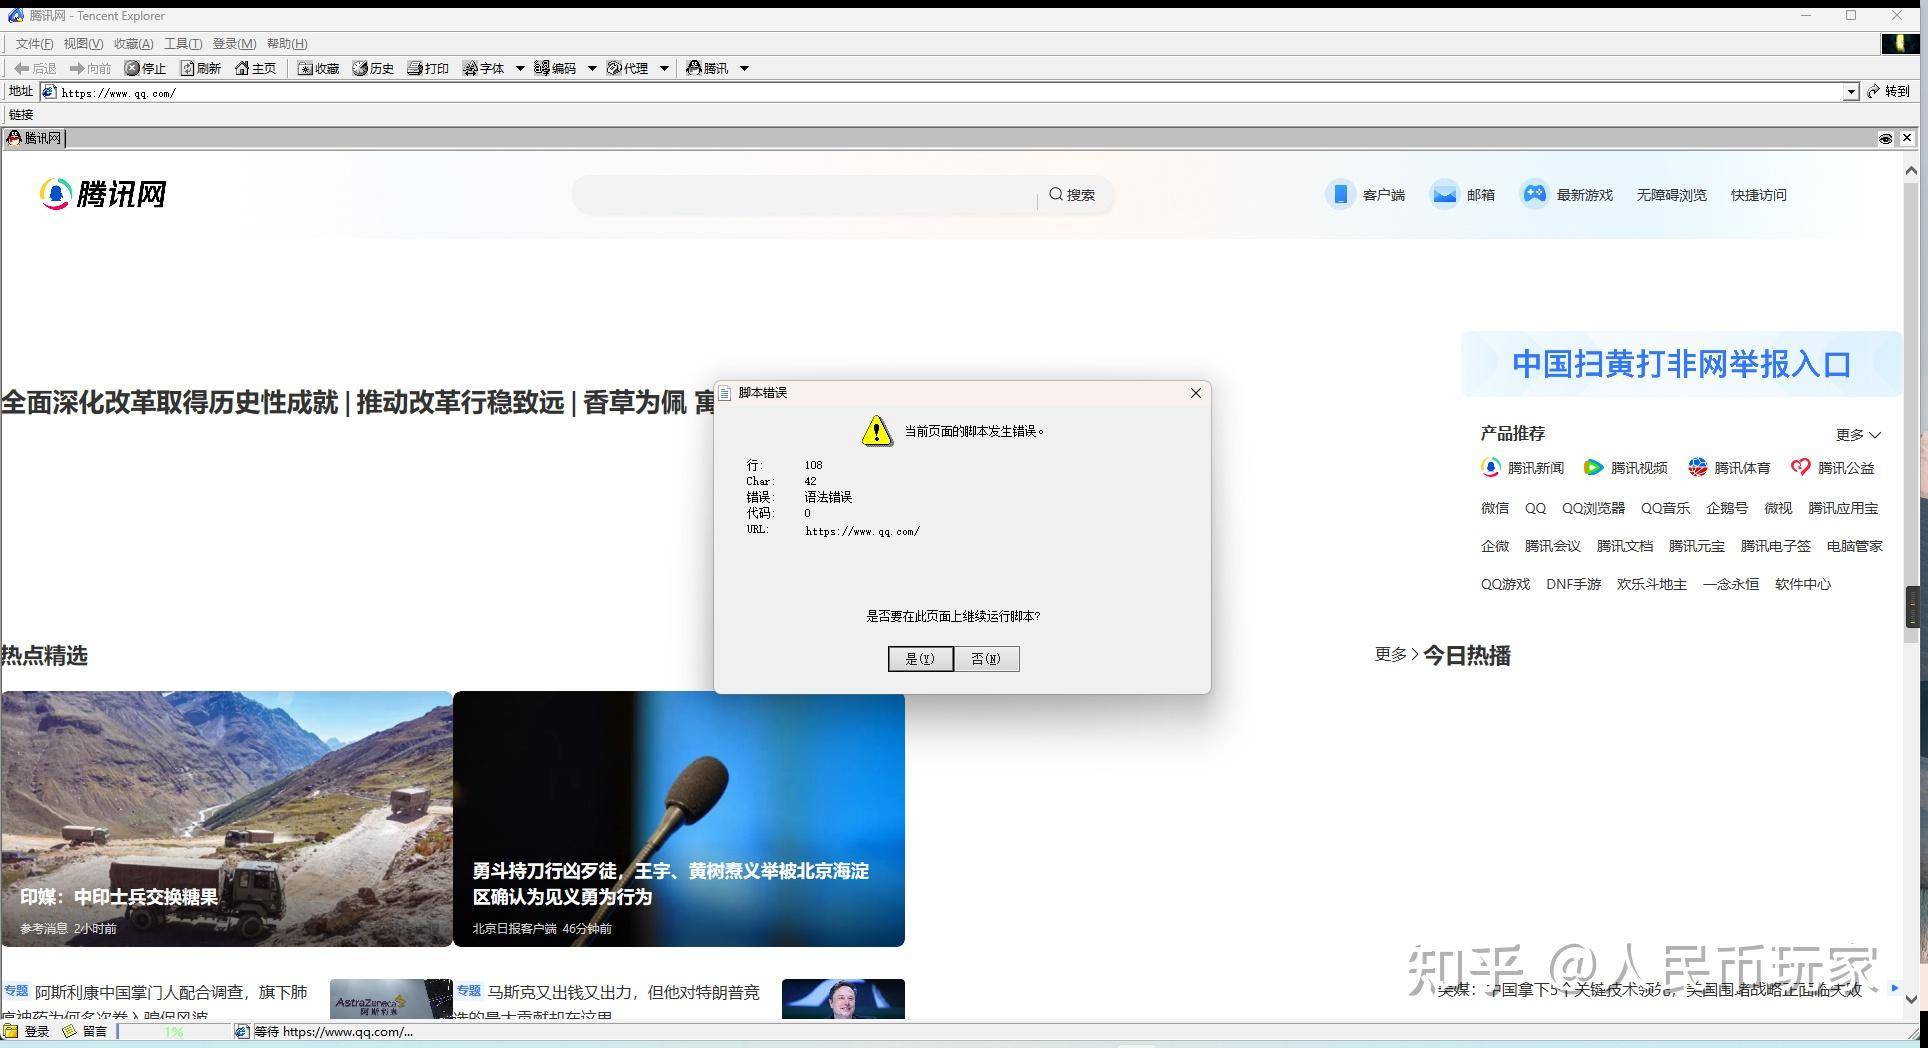Click the status bar loading progress bar
Screen dimensions: 1928x1048
click(173, 1031)
